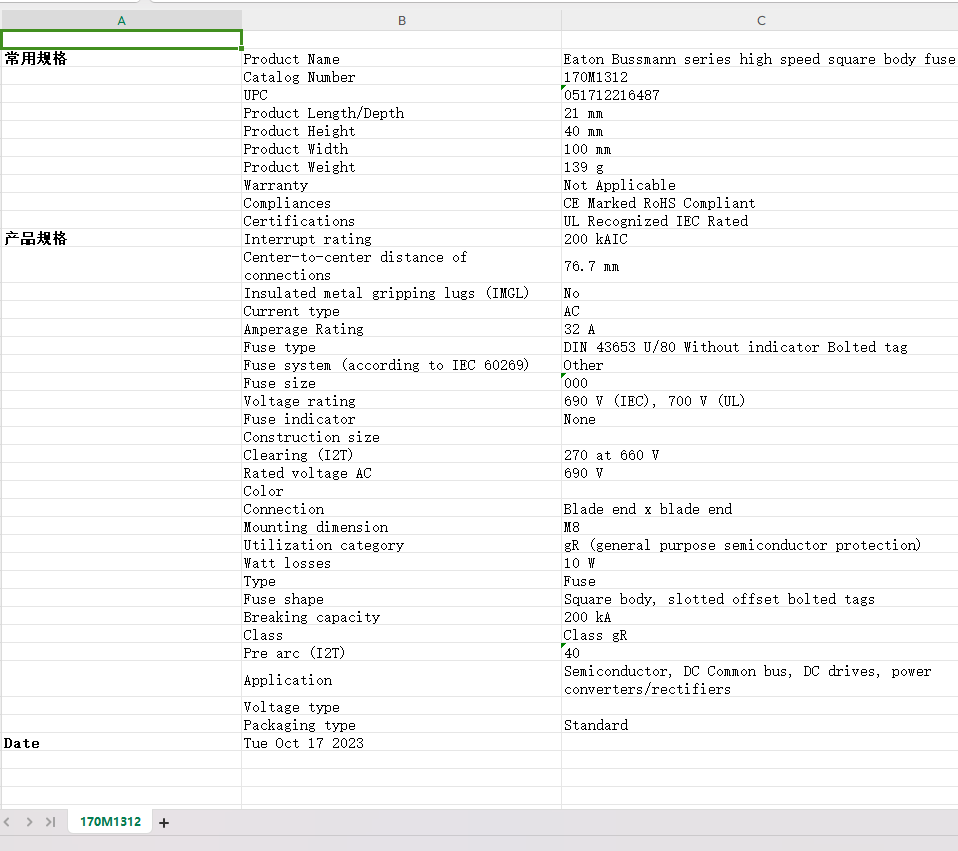Select the 'Compliances' cell
The image size is (958, 851).
pyautogui.click(x=401, y=203)
